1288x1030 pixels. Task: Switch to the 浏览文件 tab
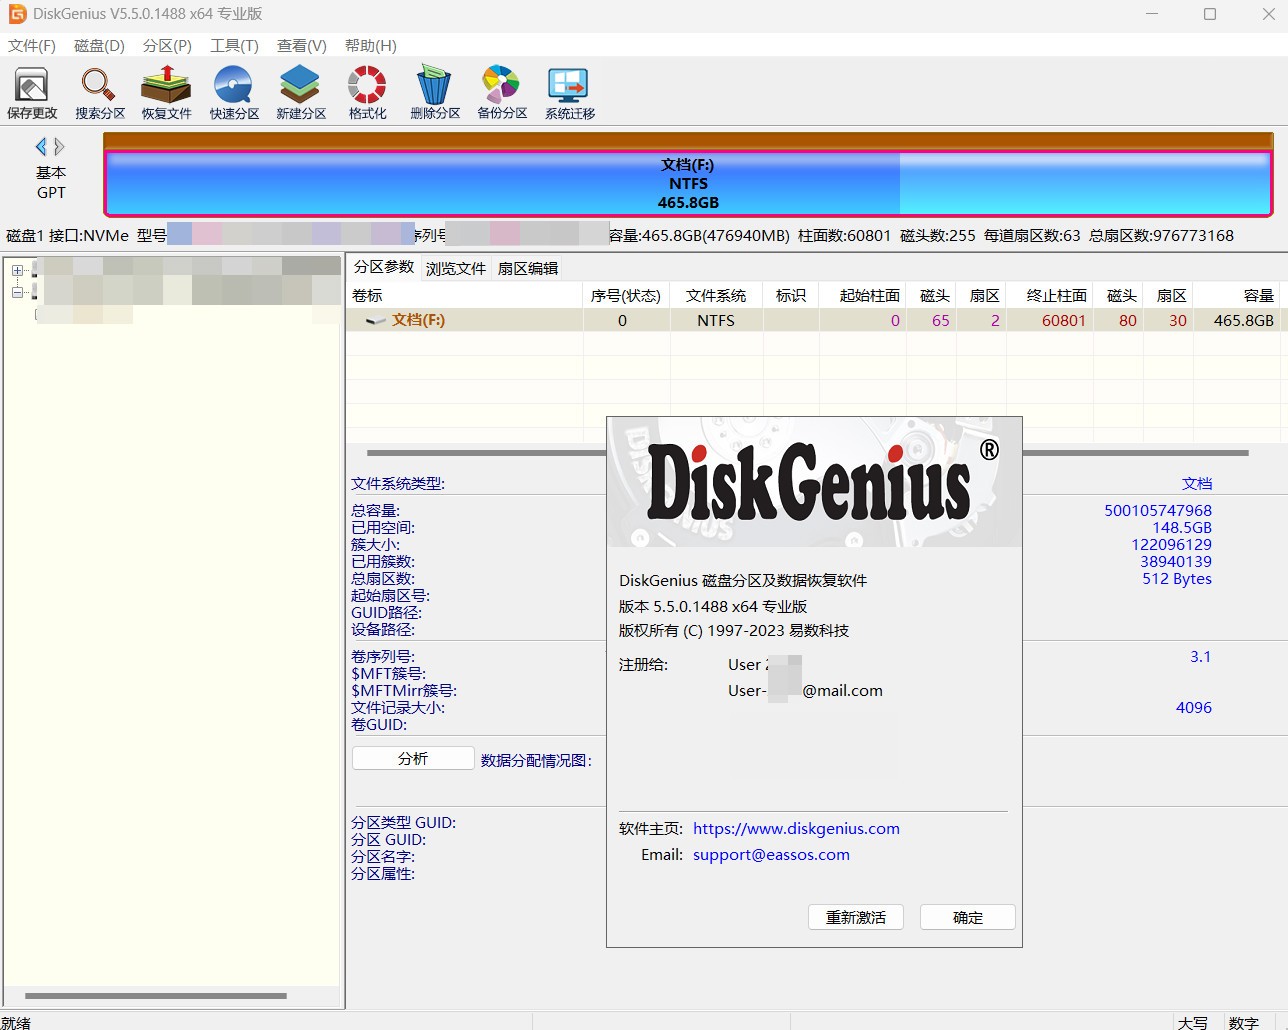tap(456, 268)
